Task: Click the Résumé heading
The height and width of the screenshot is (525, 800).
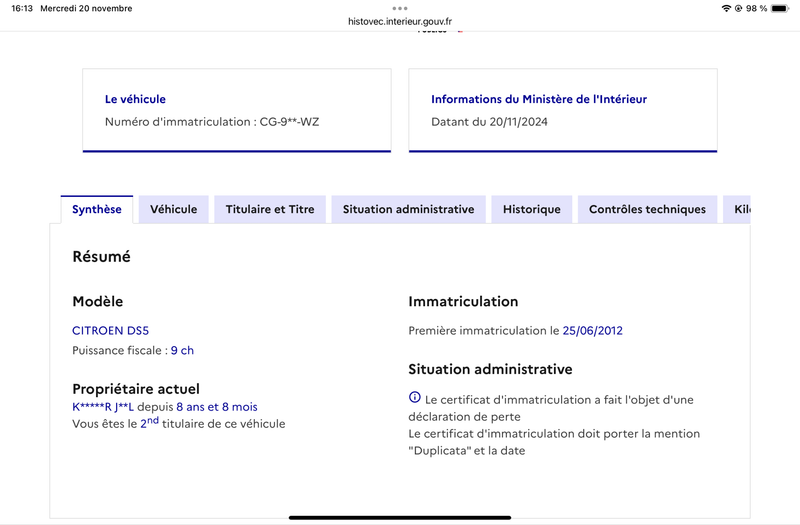Action: (102, 257)
